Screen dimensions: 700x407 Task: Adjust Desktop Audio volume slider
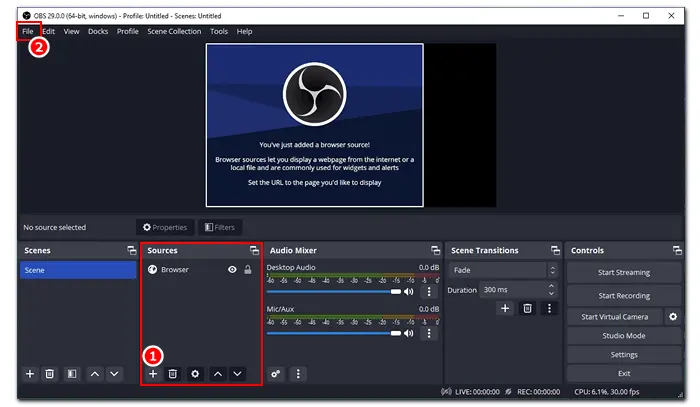[x=333, y=292]
